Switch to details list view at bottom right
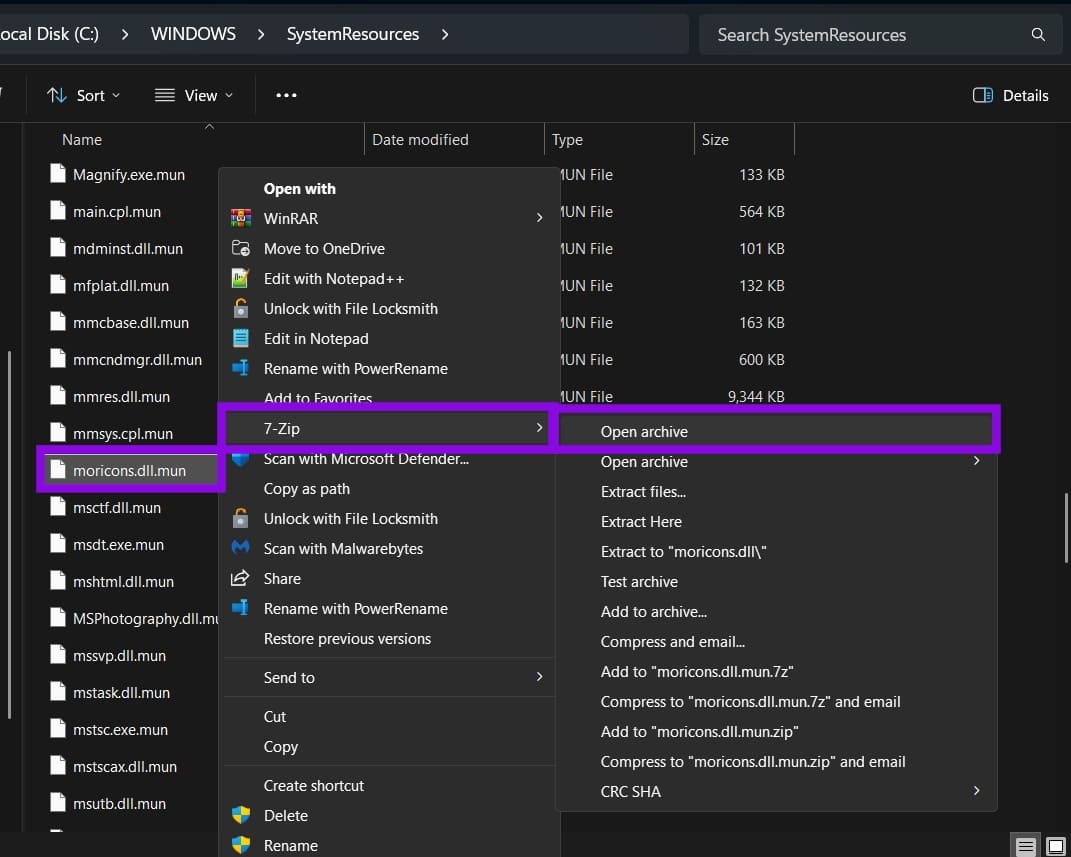This screenshot has width=1071, height=857. [x=1025, y=846]
